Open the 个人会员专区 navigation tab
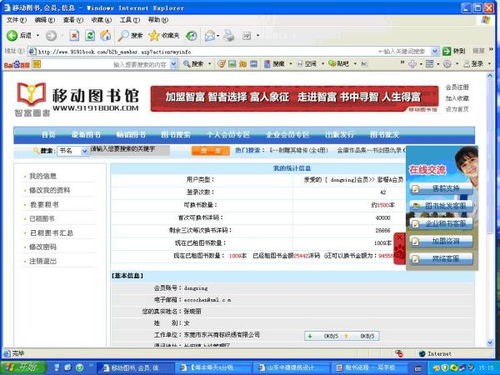The image size is (500, 375). point(228,135)
